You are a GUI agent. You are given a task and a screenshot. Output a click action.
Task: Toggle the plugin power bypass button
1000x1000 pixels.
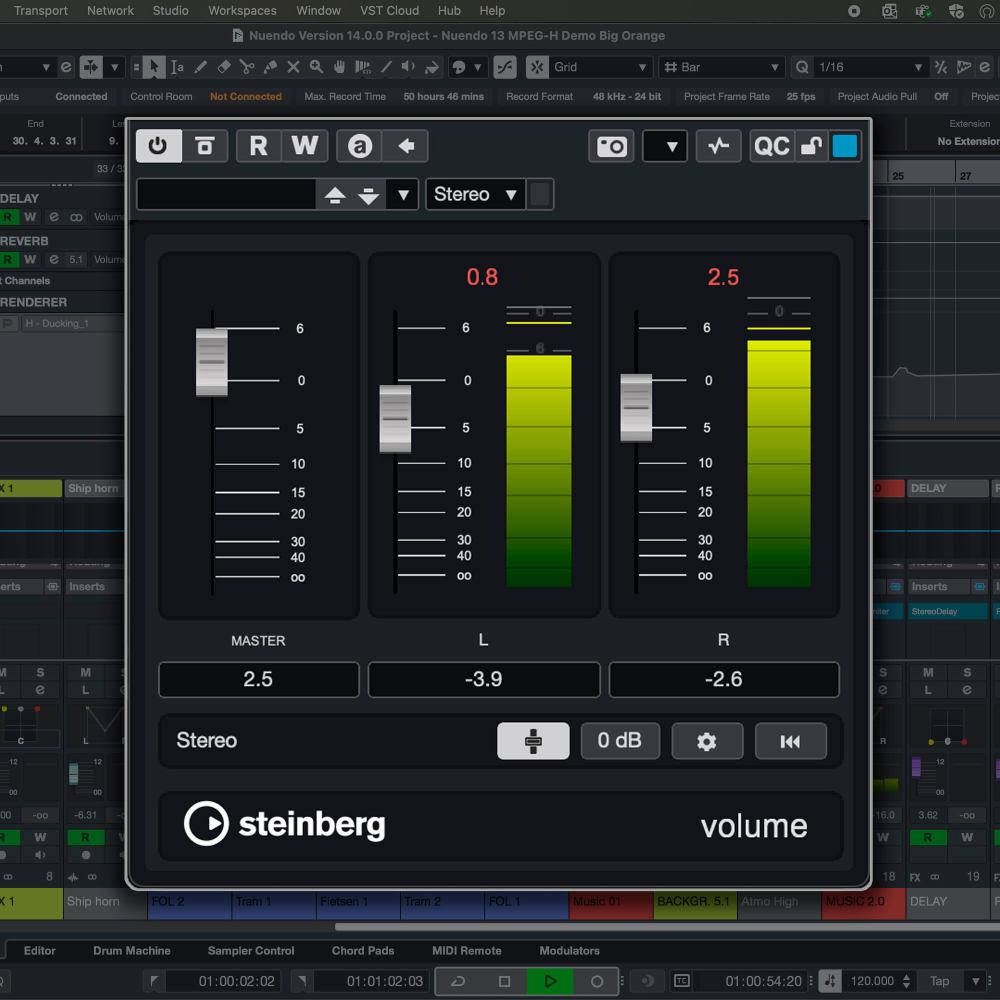158,146
